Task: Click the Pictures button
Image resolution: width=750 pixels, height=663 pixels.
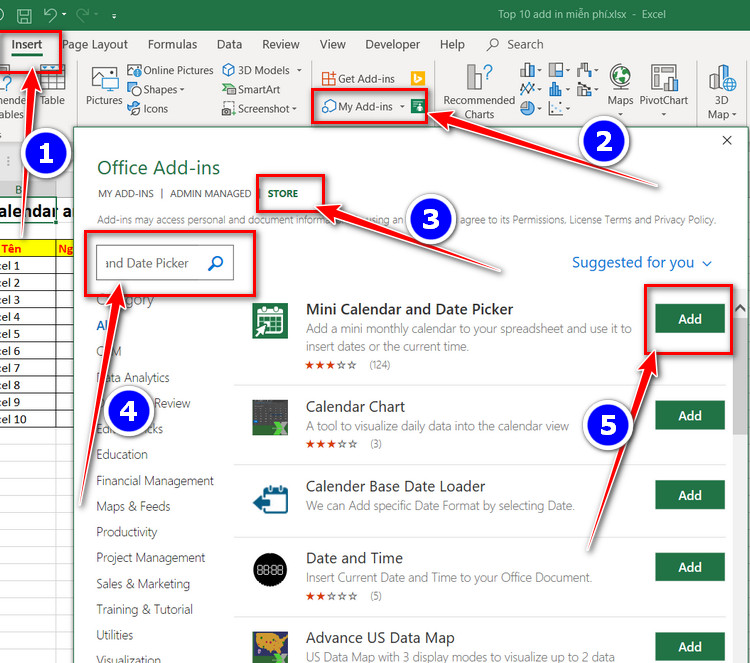Action: click(104, 86)
